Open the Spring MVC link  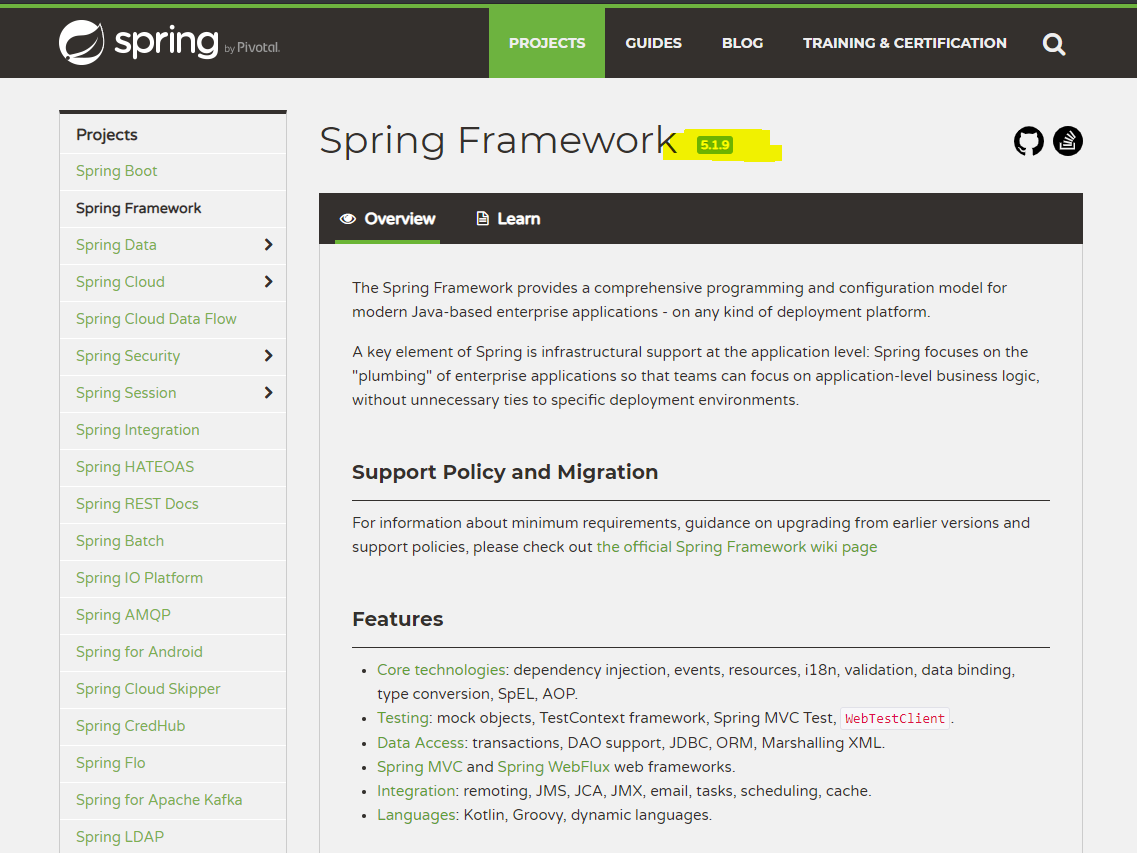tap(419, 767)
